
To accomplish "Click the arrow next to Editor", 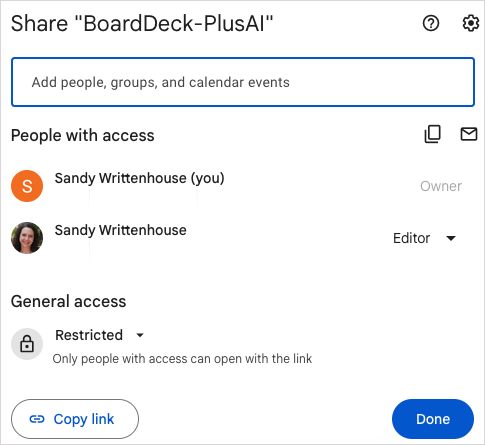I will pos(451,238).
